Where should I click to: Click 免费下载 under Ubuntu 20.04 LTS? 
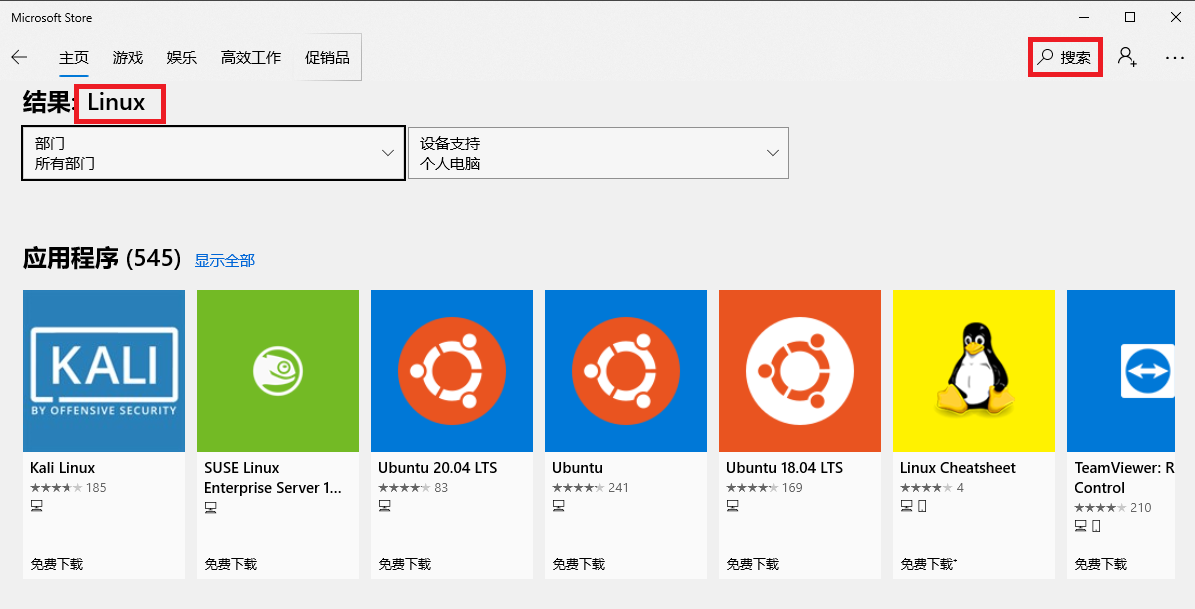click(405, 564)
